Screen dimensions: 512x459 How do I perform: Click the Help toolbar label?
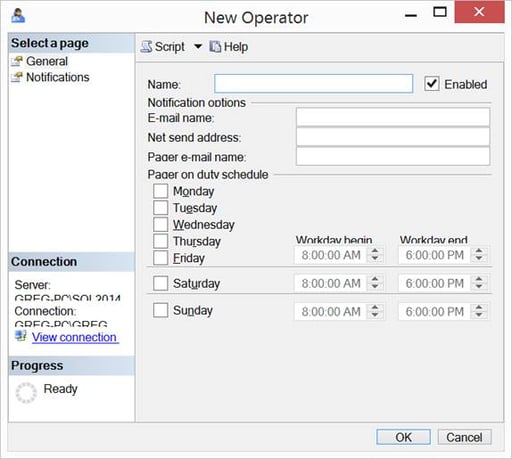[236, 47]
